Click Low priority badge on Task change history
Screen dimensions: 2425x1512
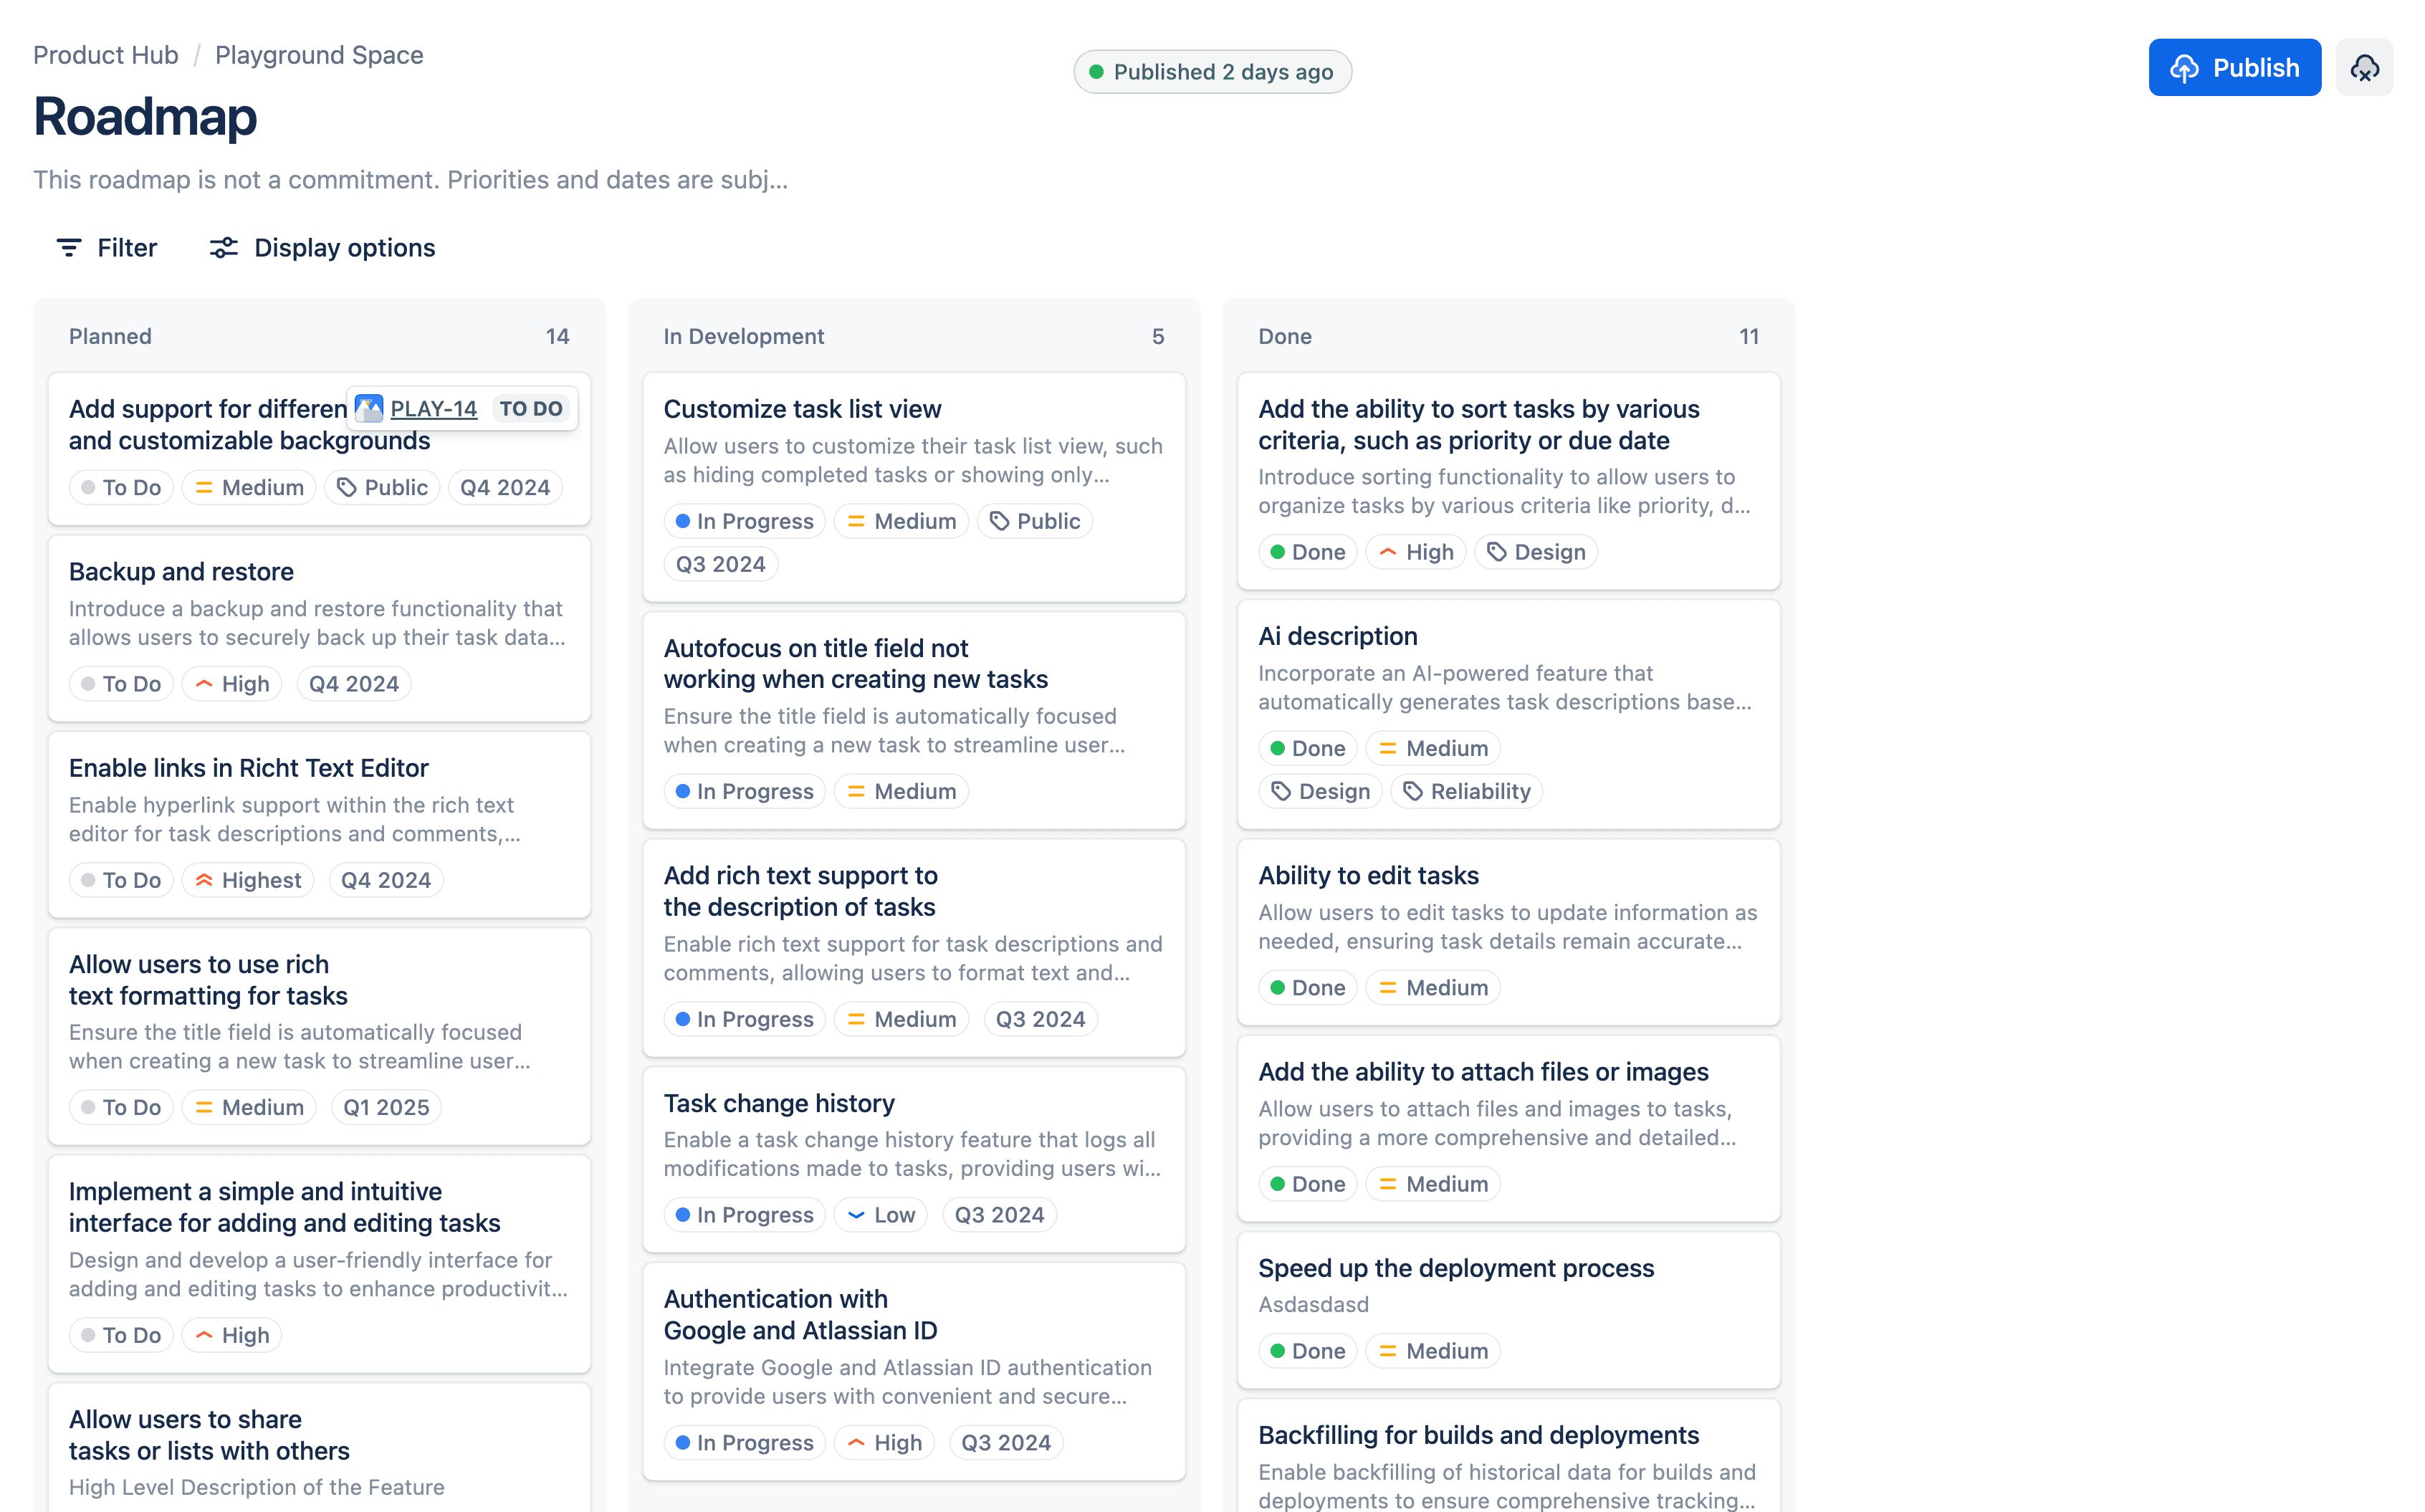tap(881, 1214)
